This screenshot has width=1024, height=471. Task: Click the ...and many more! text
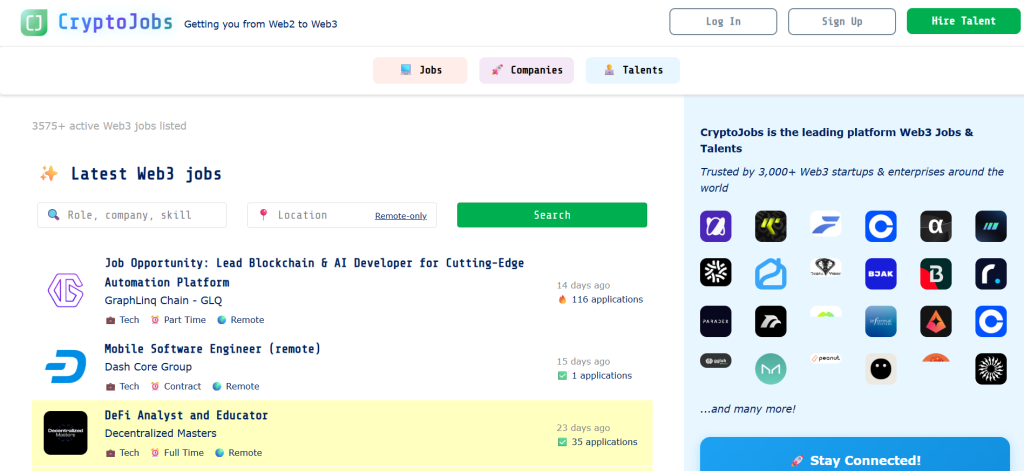748,410
